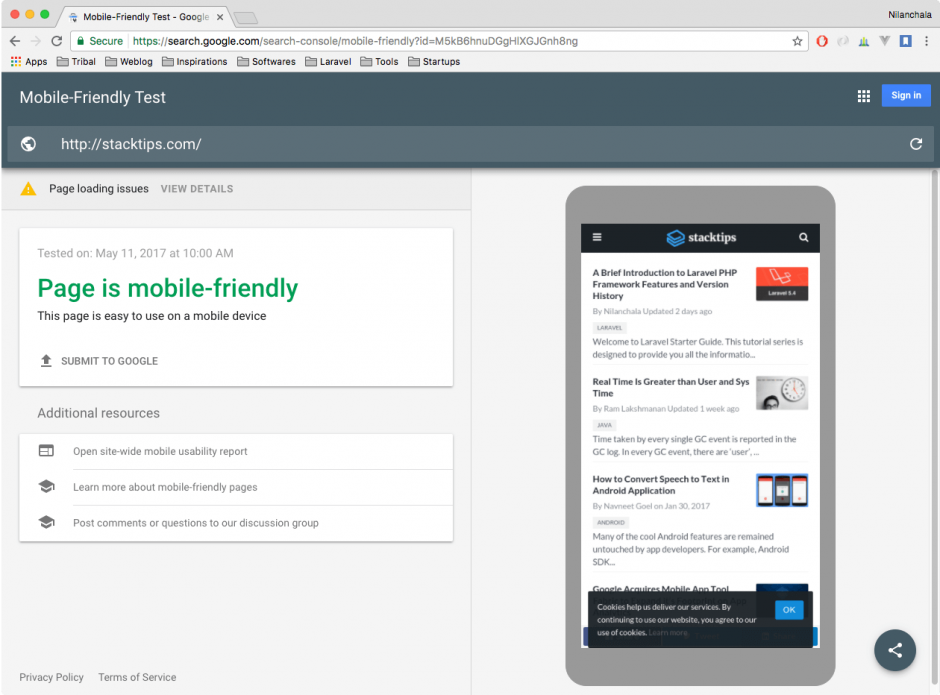Click the Sign in button
Image resolution: width=940 pixels, height=695 pixels.
(906, 96)
